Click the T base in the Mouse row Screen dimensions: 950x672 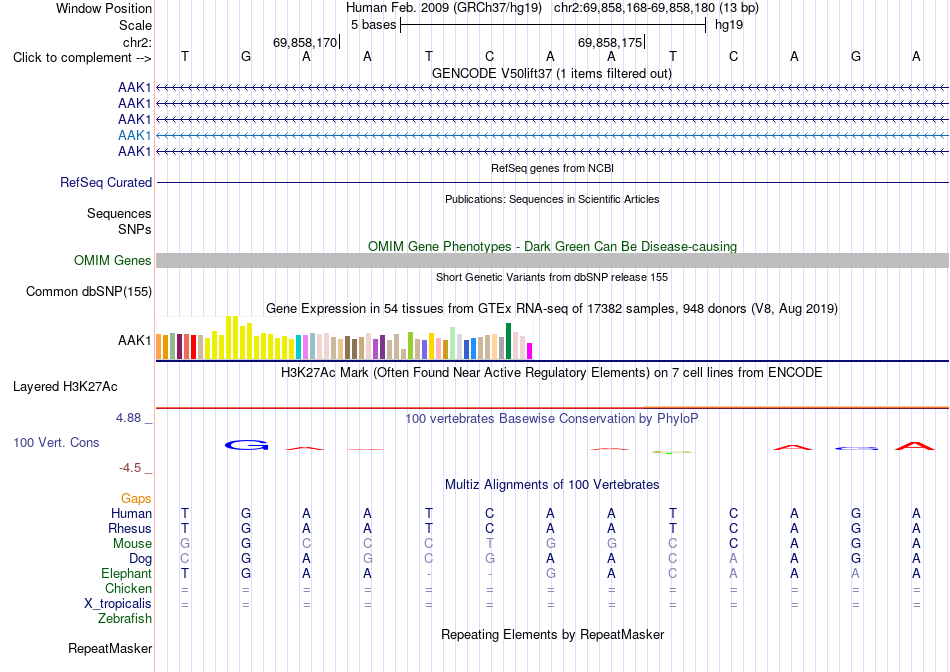tap(490, 544)
